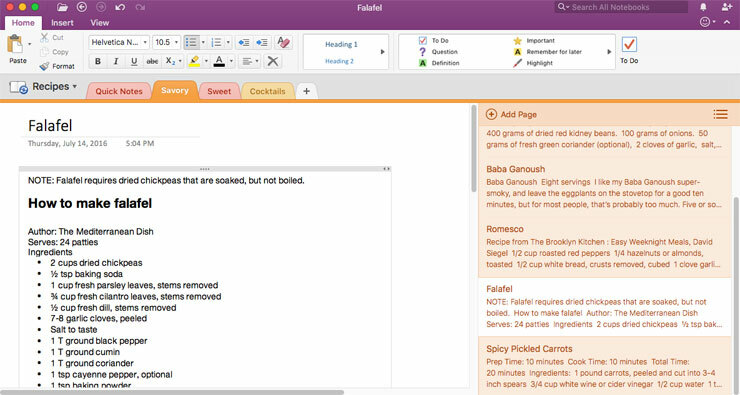This screenshot has height=395, width=740.
Task: Toggle the bulleted list
Action: coord(191,42)
